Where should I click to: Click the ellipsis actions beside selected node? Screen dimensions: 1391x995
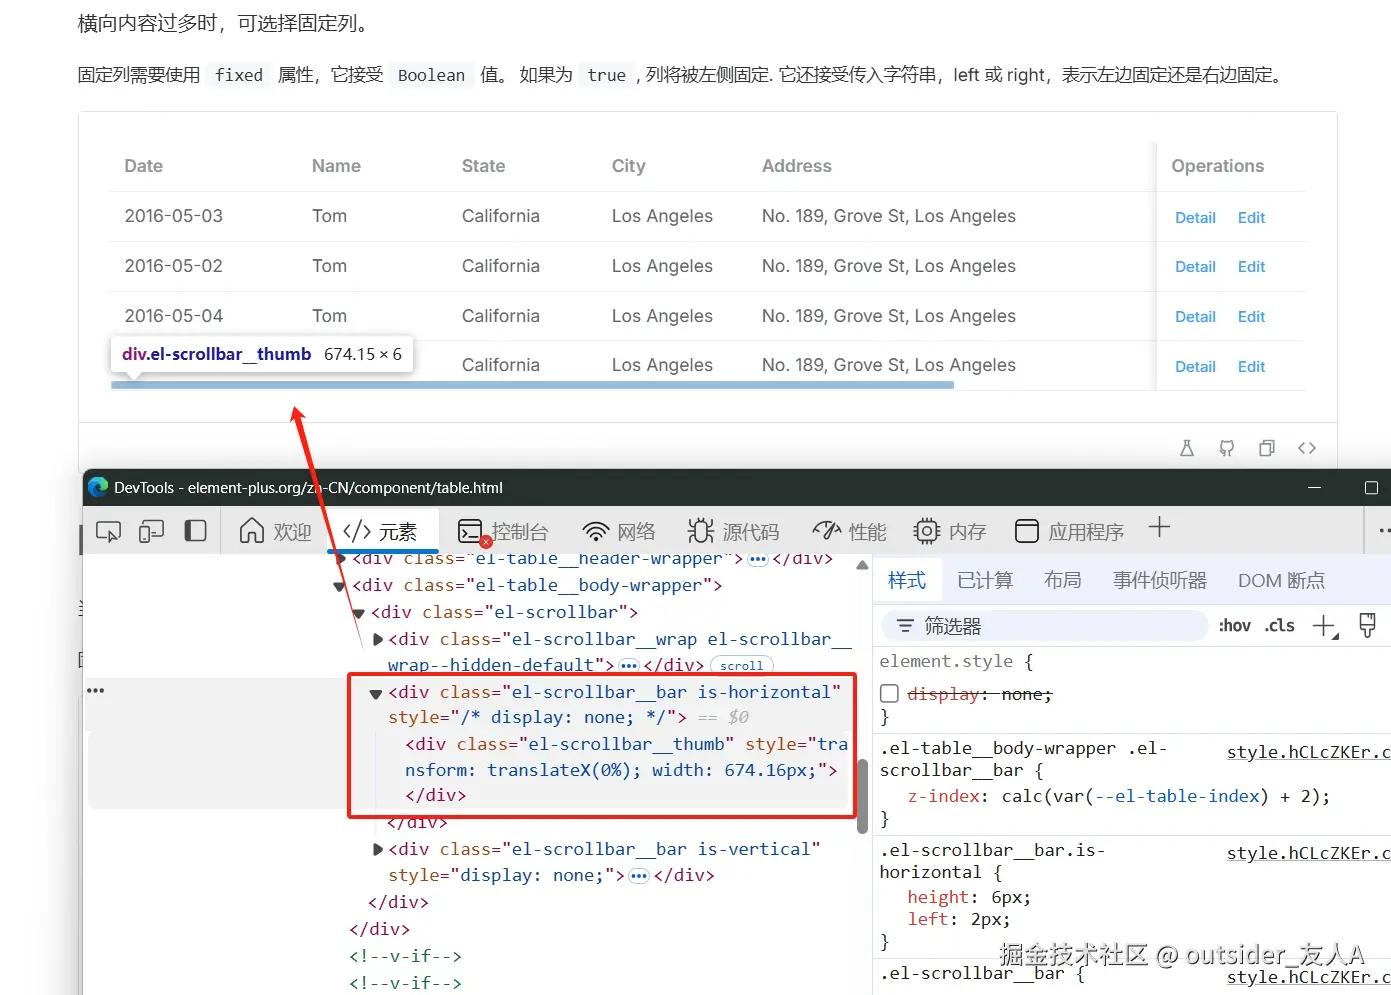click(x=96, y=691)
